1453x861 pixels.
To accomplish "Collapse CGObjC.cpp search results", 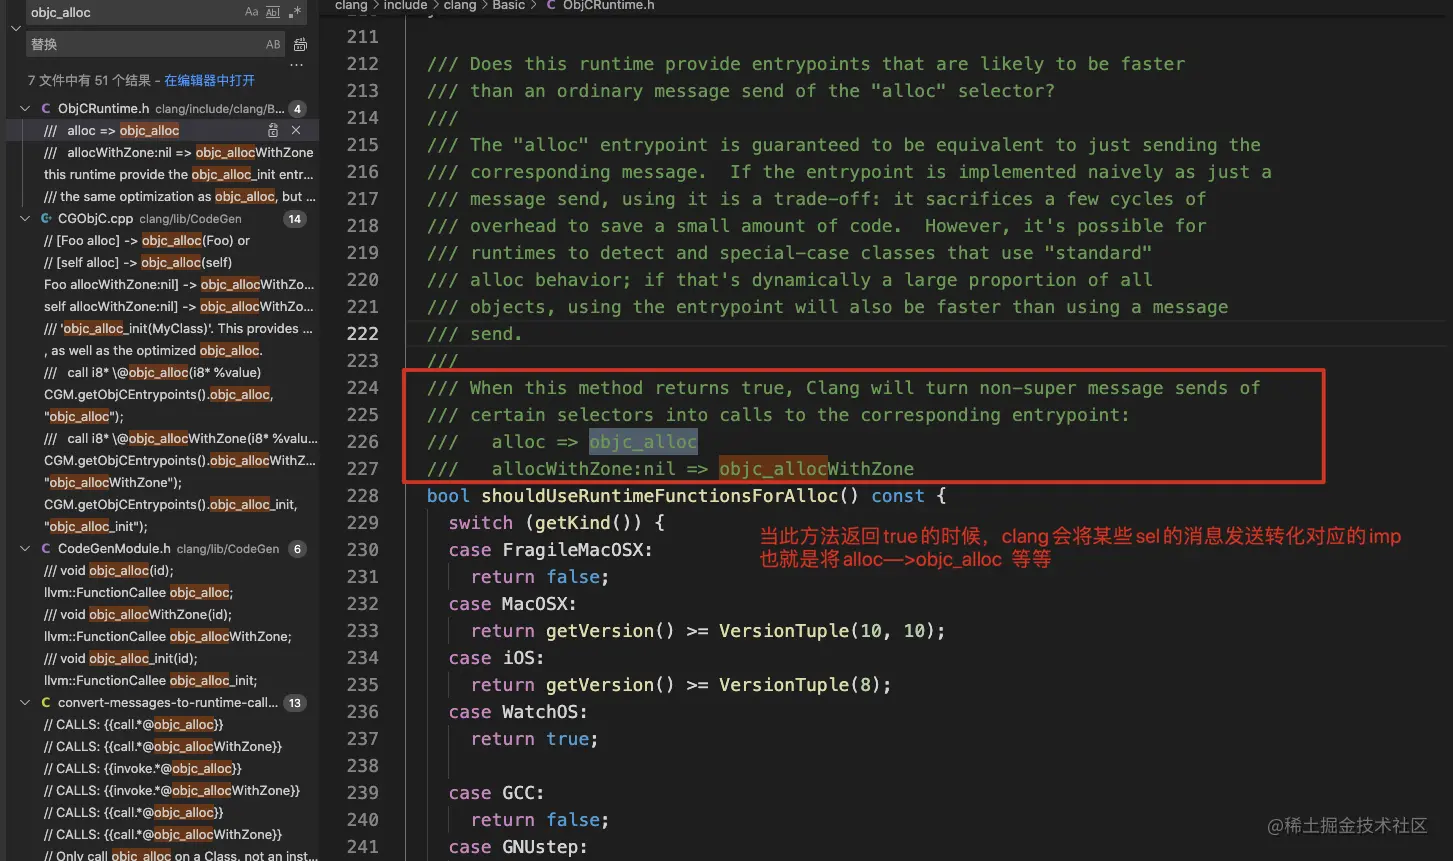I will point(25,219).
